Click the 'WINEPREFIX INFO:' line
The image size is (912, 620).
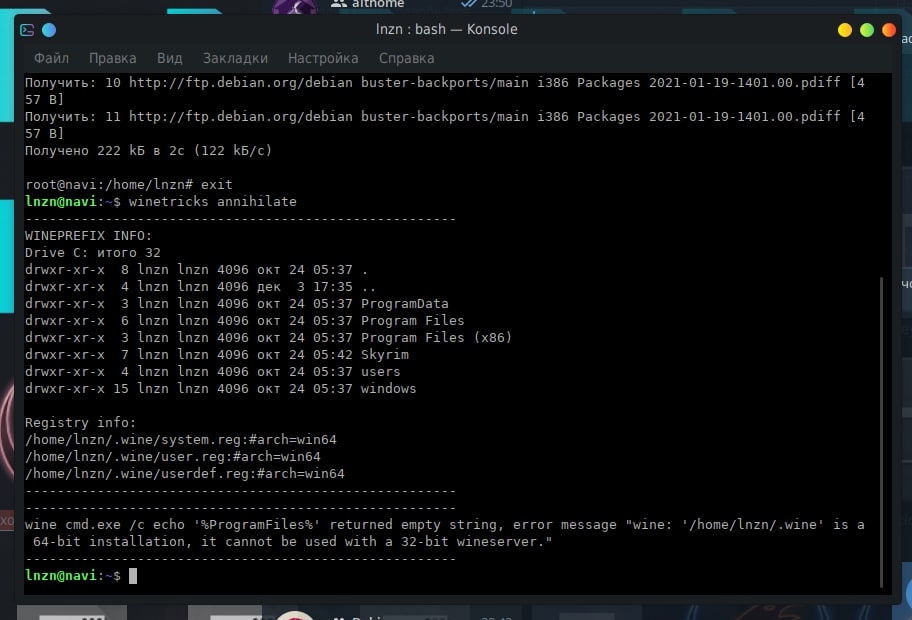[x=88, y=236]
